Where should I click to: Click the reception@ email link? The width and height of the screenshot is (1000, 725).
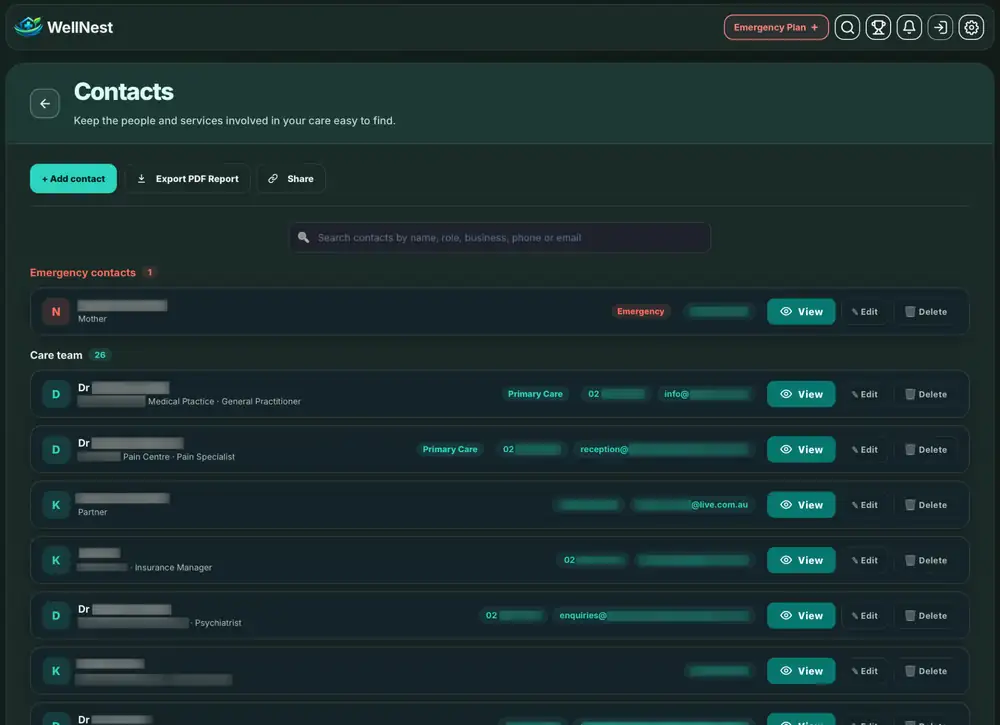[x=663, y=450]
